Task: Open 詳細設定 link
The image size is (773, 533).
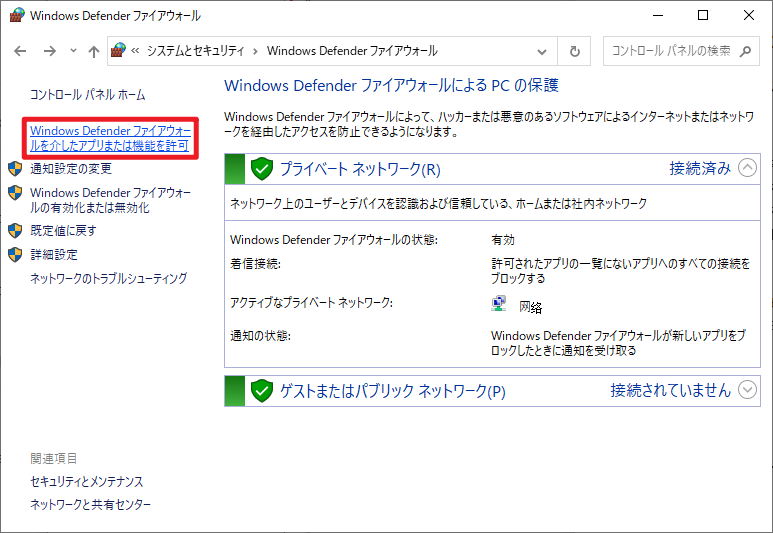Action: [x=54, y=254]
